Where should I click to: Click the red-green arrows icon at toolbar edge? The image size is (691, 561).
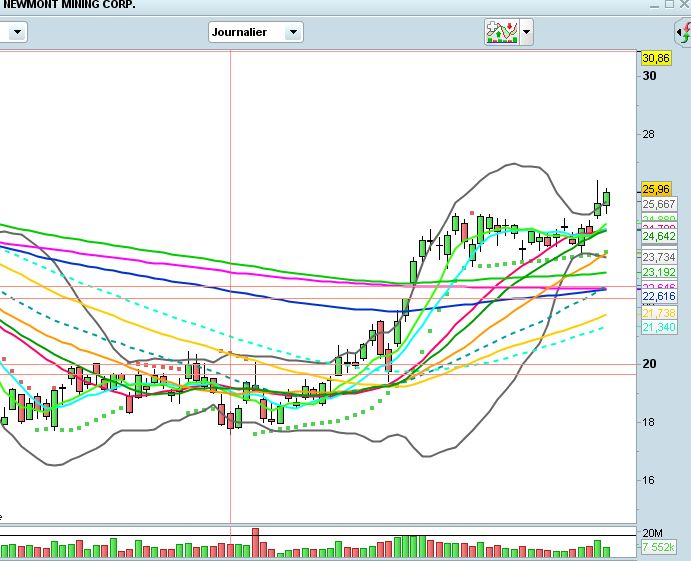pyautogui.click(x=684, y=33)
